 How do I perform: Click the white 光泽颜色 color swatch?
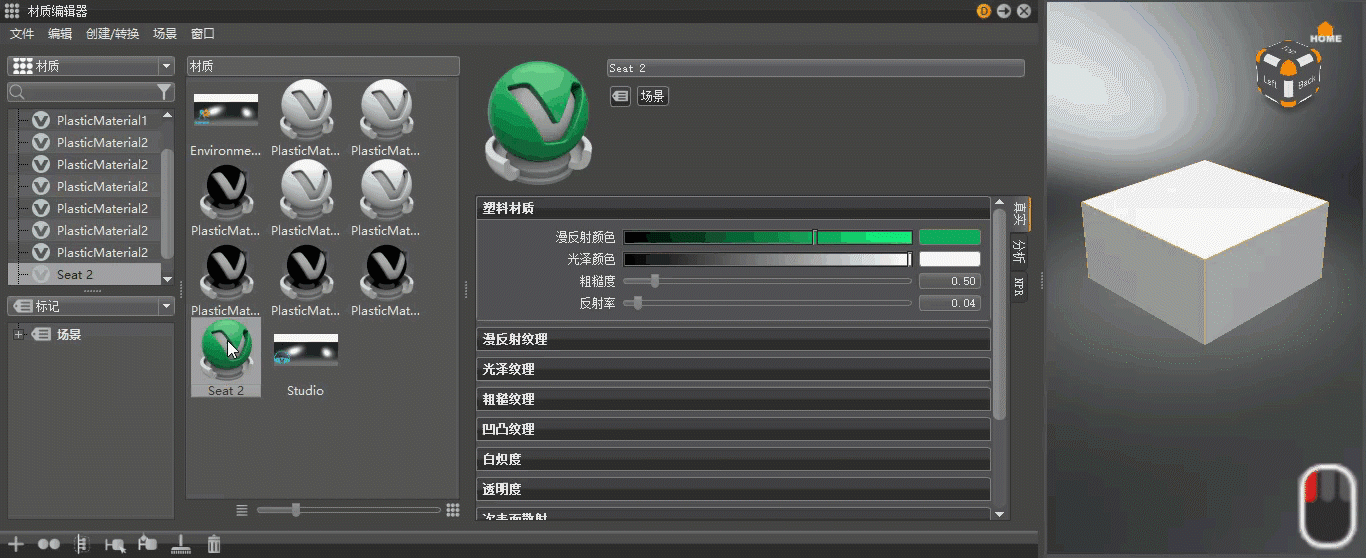(x=950, y=259)
